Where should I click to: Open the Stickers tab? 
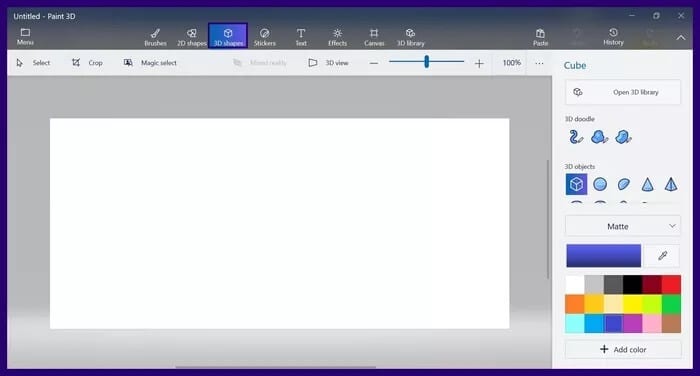click(x=265, y=37)
